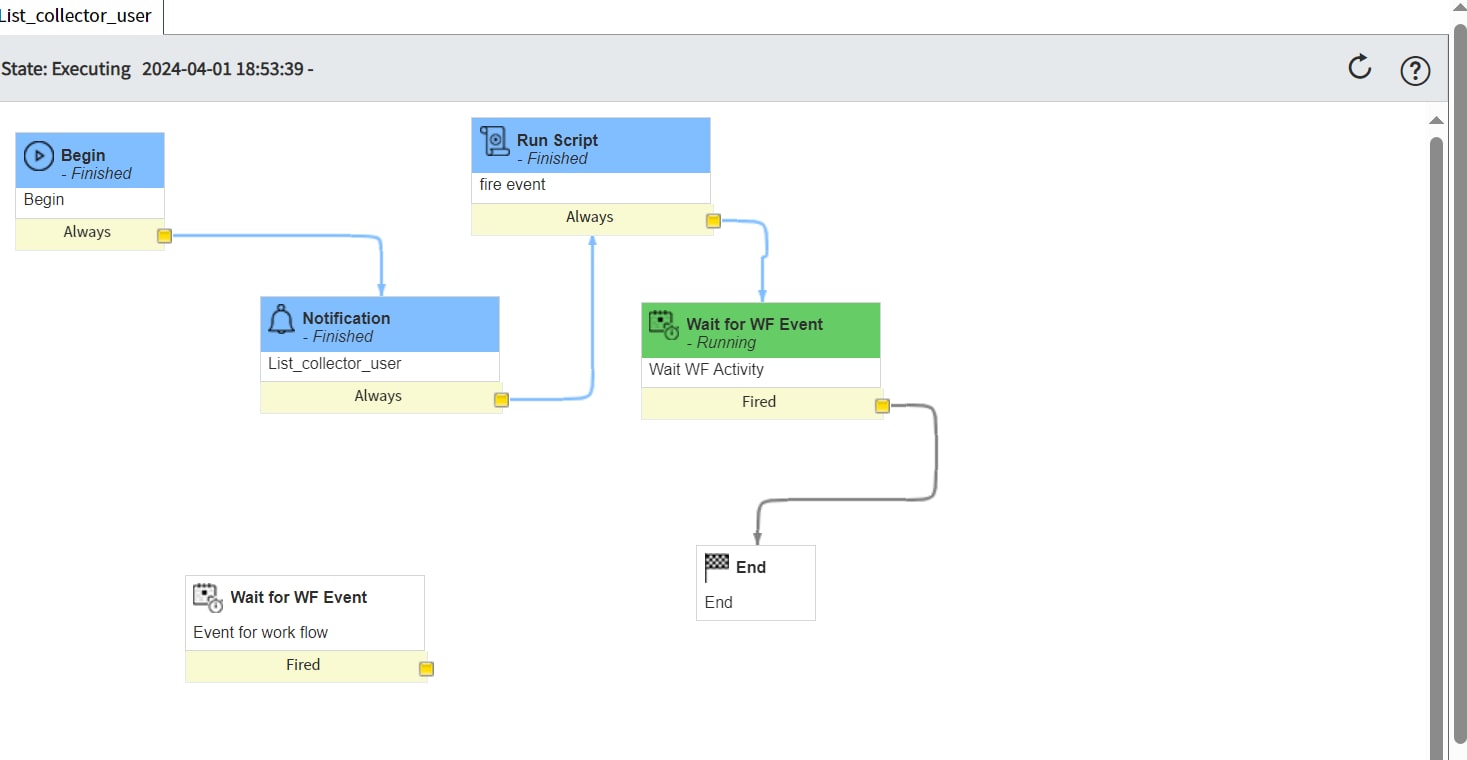Image resolution: width=1467 pixels, height=760 pixels.
Task: Switch to the List_collector_user tab
Action: click(x=75, y=16)
